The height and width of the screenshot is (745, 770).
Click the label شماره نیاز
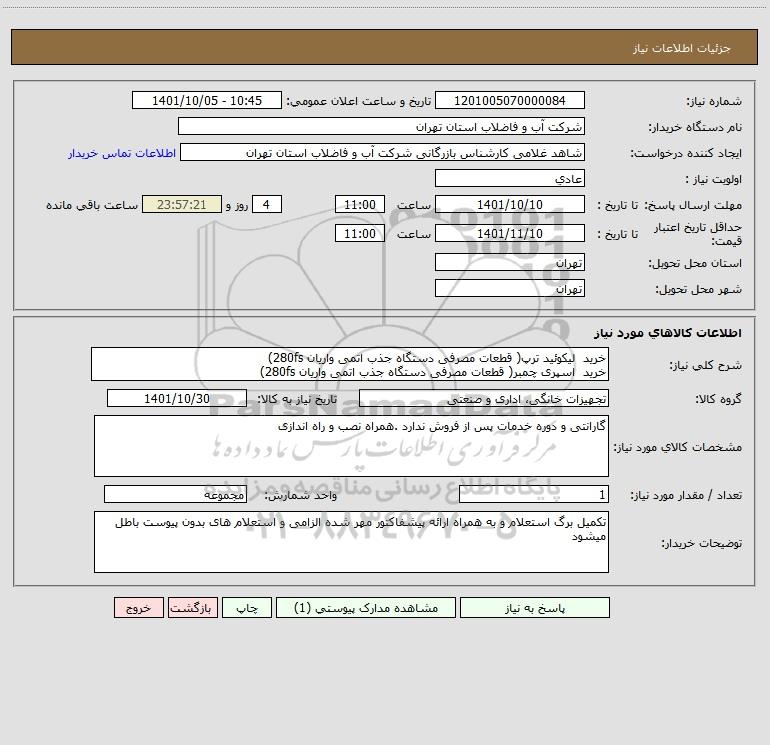pyautogui.click(x=714, y=102)
